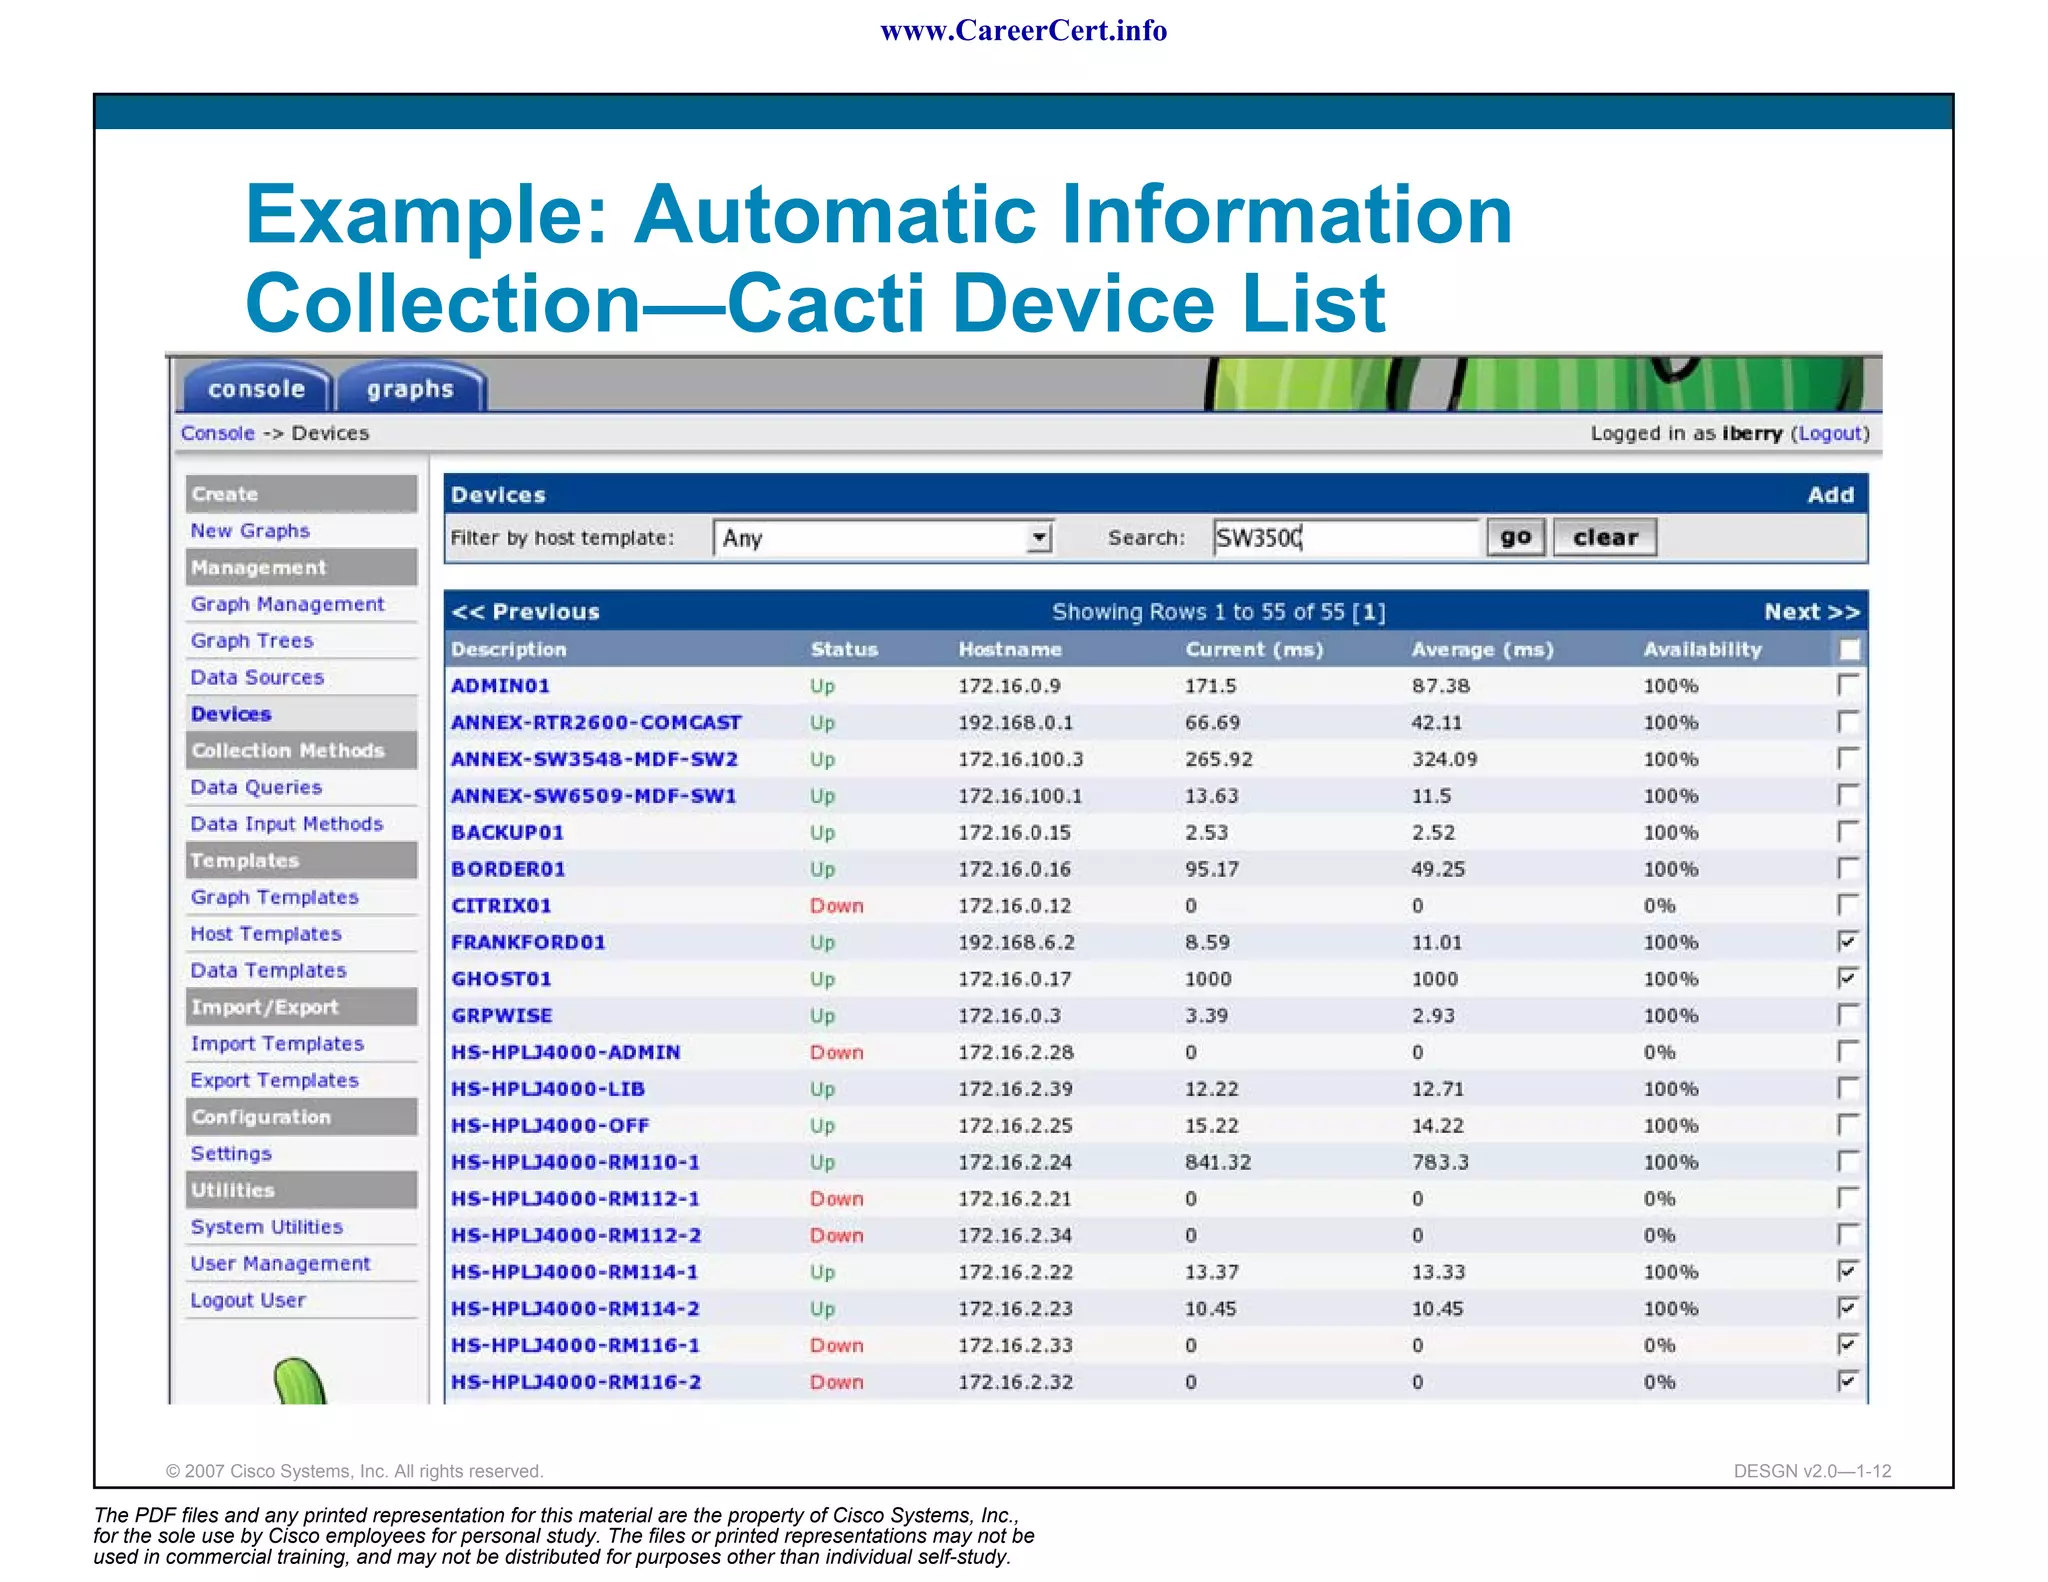
Task: Sort by the Average (ms) column header
Action: click(x=1483, y=649)
